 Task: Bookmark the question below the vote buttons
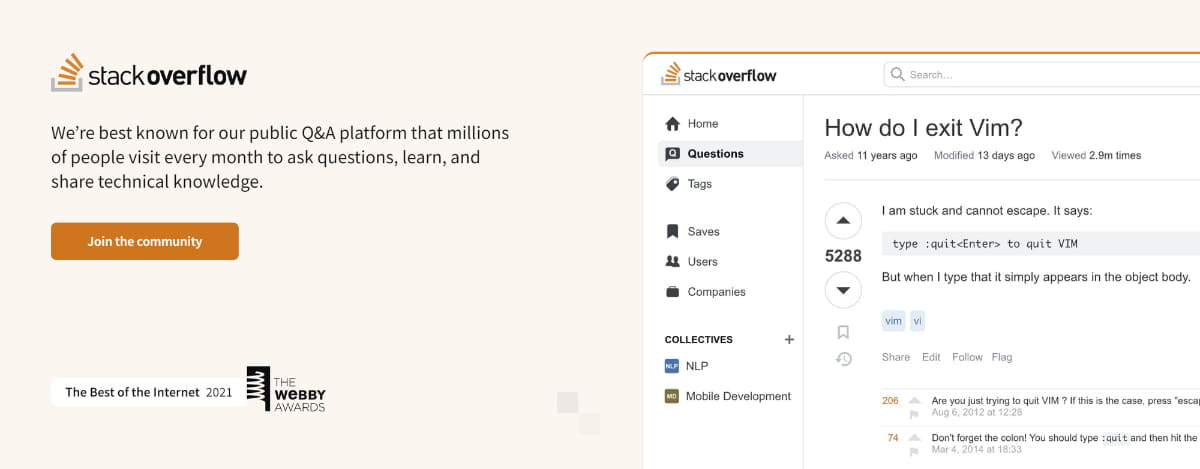[x=843, y=332]
